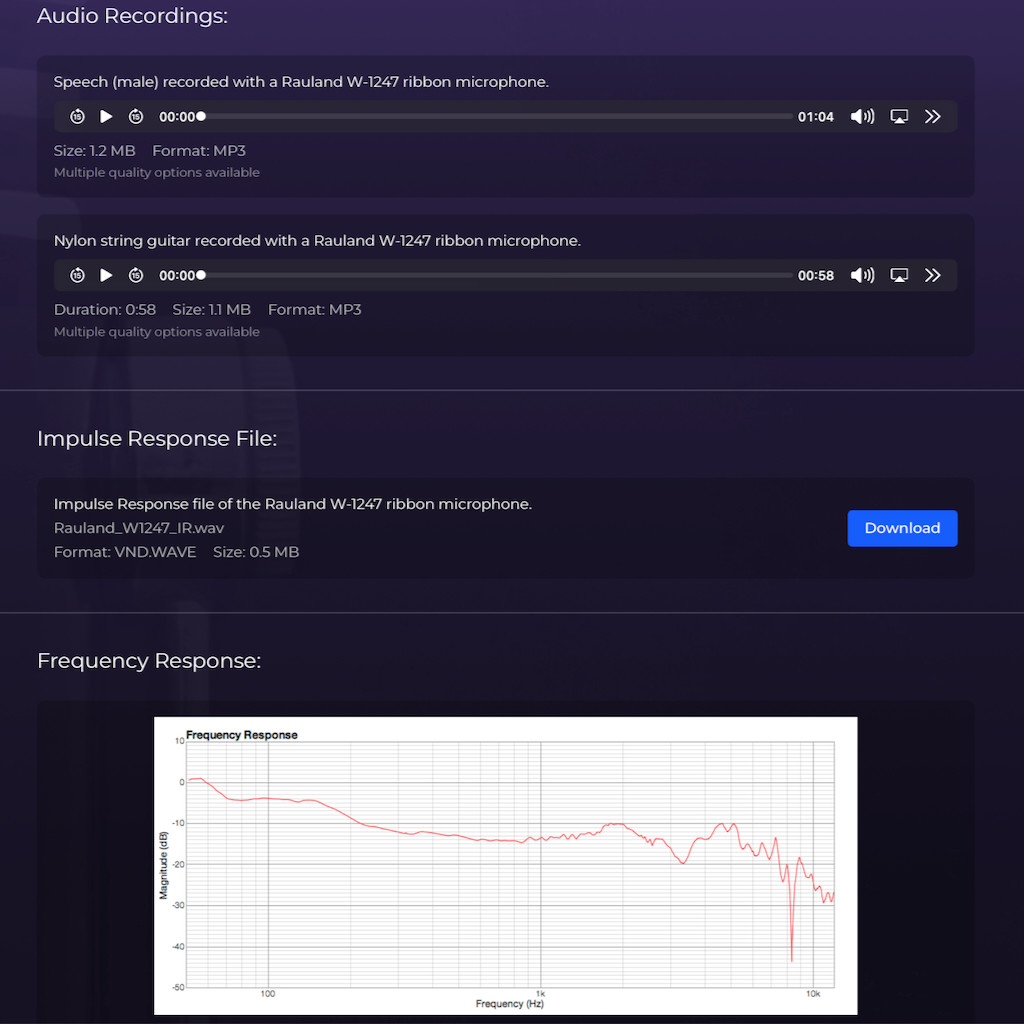Skip guitar recording forward 15 seconds
Screen dimensions: 1024x1024
136,275
